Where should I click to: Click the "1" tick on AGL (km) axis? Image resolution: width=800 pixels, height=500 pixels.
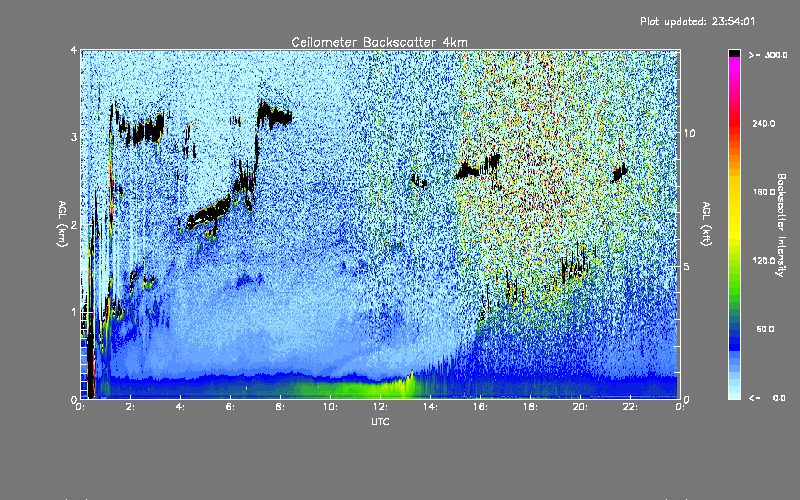coord(74,312)
